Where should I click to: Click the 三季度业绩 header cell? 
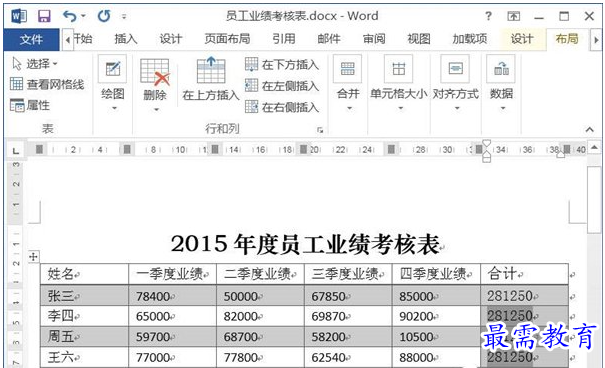point(348,274)
